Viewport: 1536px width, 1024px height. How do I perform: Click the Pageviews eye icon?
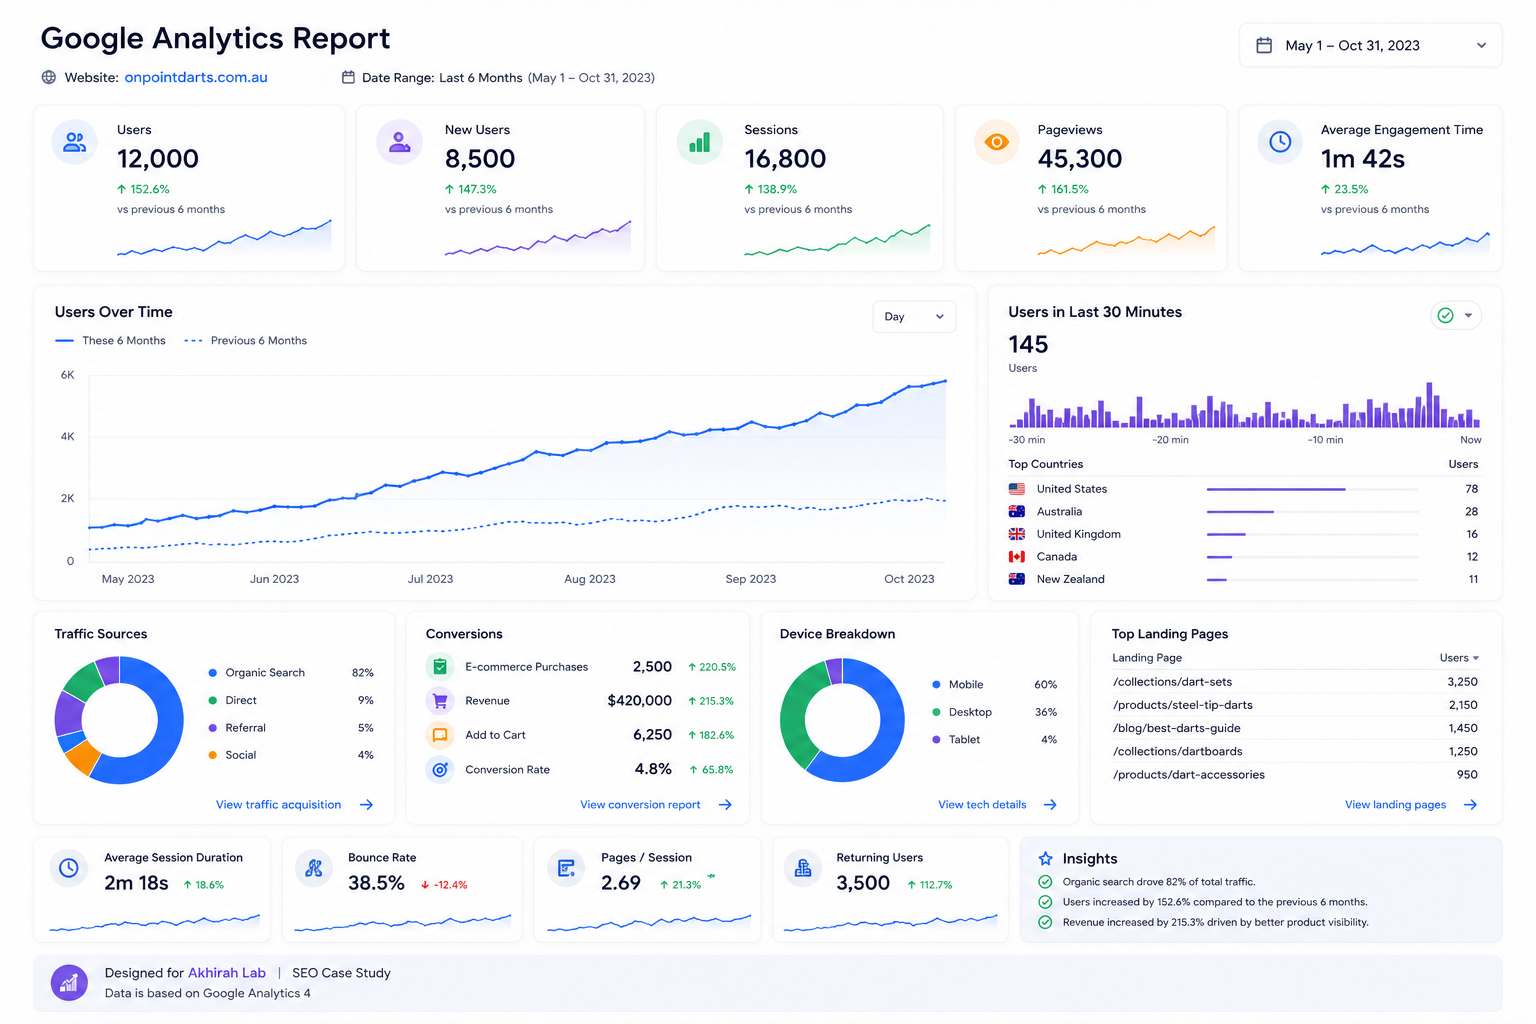[x=997, y=142]
